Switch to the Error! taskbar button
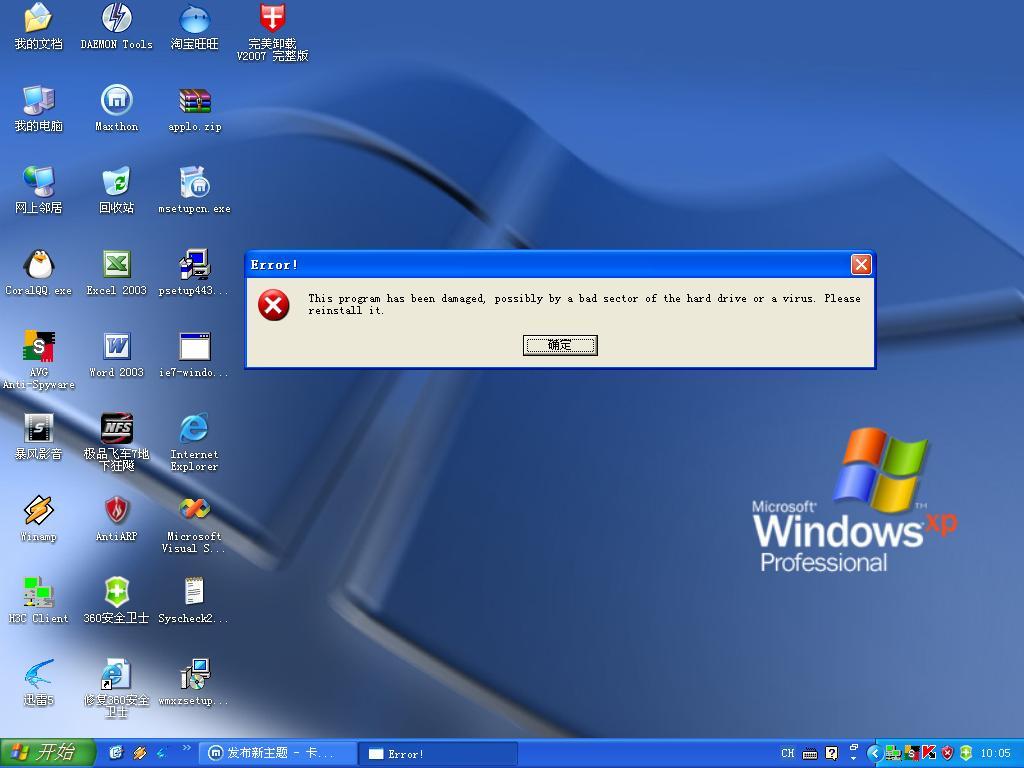Image resolution: width=1024 pixels, height=768 pixels. click(x=438, y=753)
